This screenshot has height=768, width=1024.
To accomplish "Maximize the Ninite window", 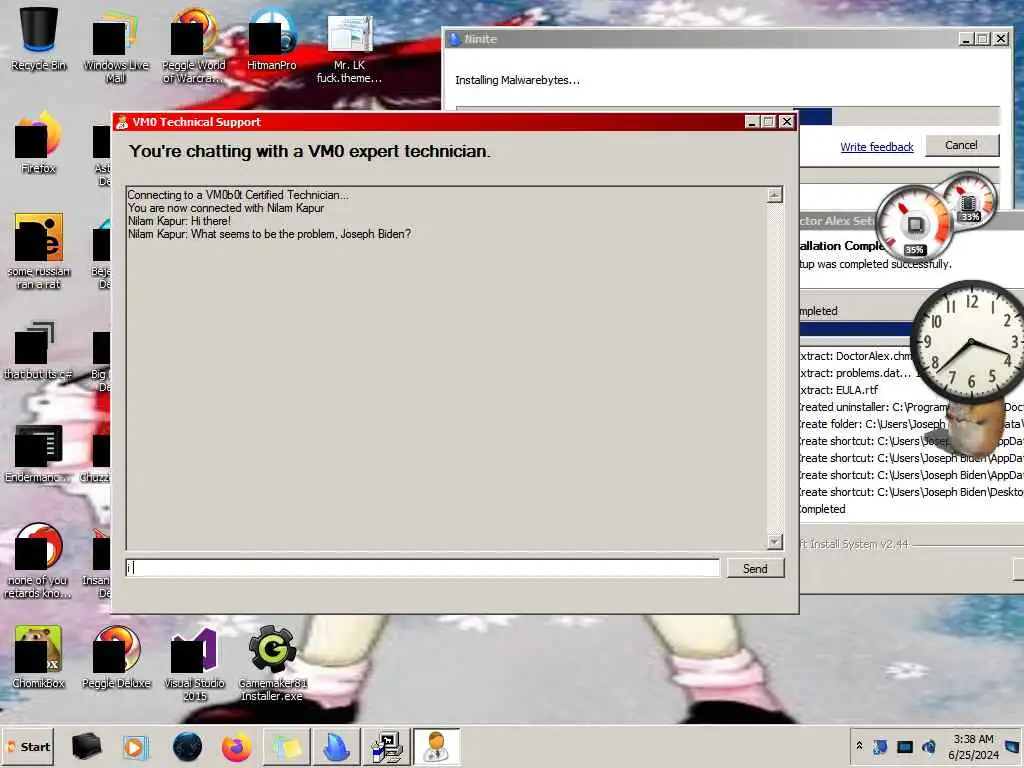I will point(982,39).
